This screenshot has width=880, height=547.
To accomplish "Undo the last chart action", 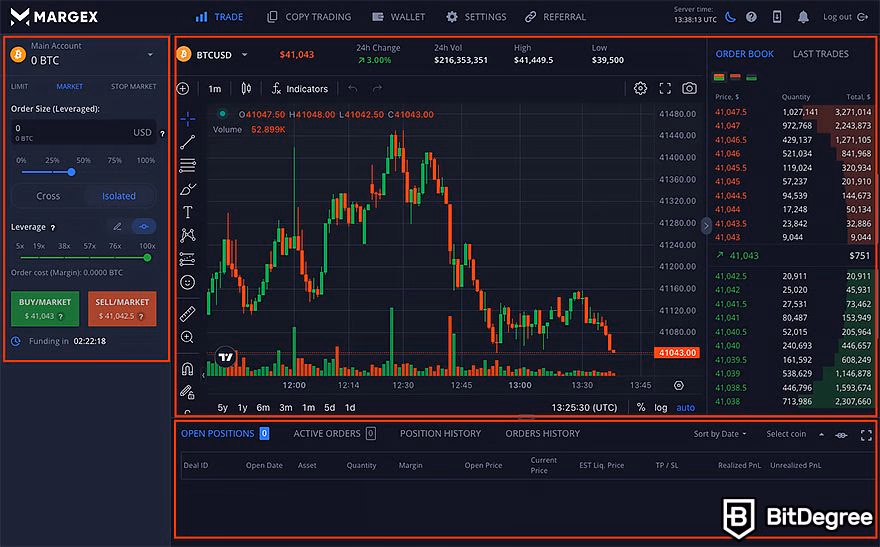I will [352, 89].
